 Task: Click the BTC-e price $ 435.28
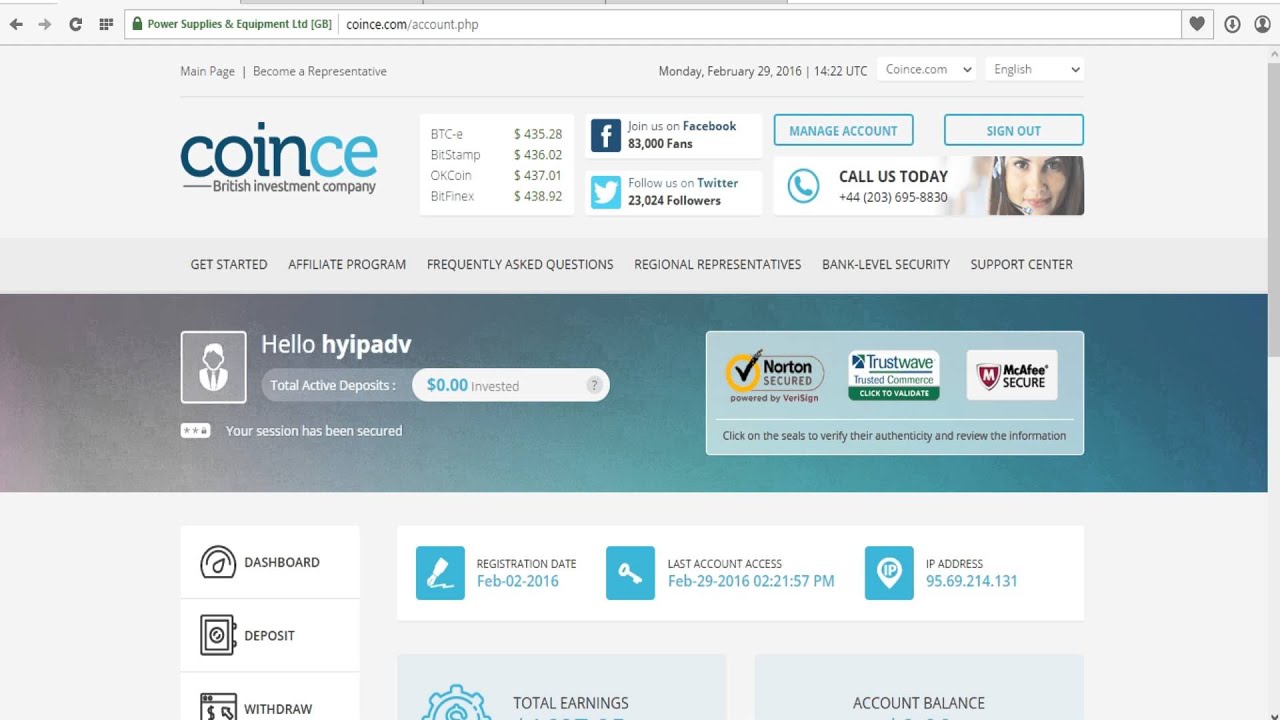pos(538,134)
